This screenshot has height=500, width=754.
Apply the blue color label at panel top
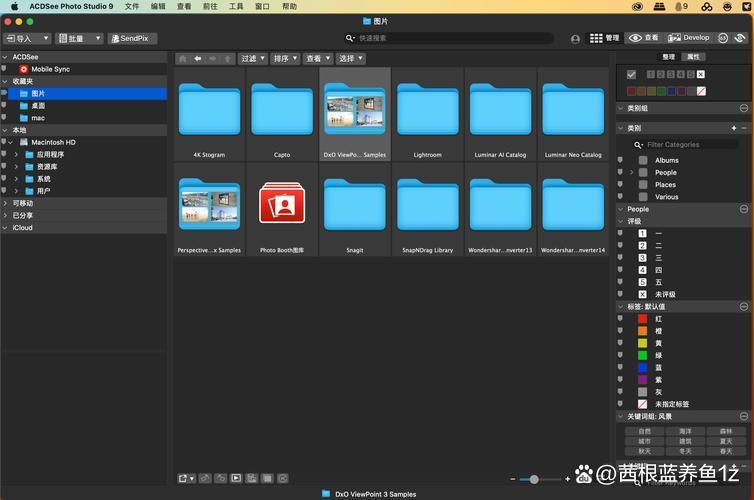coord(671,91)
